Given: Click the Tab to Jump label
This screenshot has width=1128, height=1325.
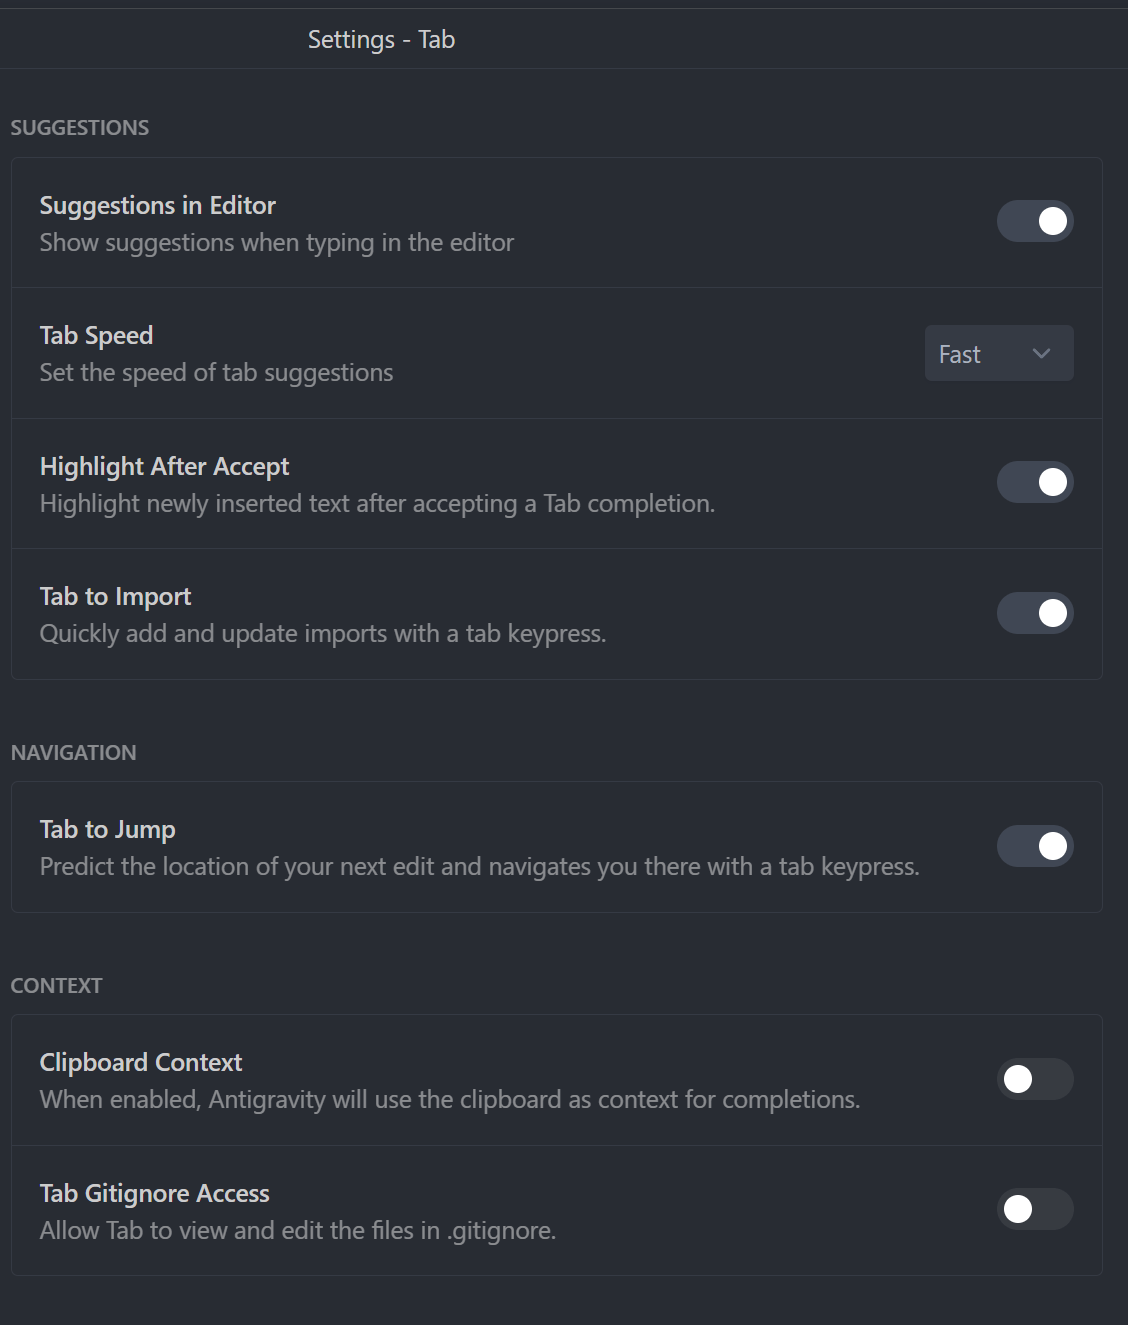Looking at the screenshot, I should [107, 829].
